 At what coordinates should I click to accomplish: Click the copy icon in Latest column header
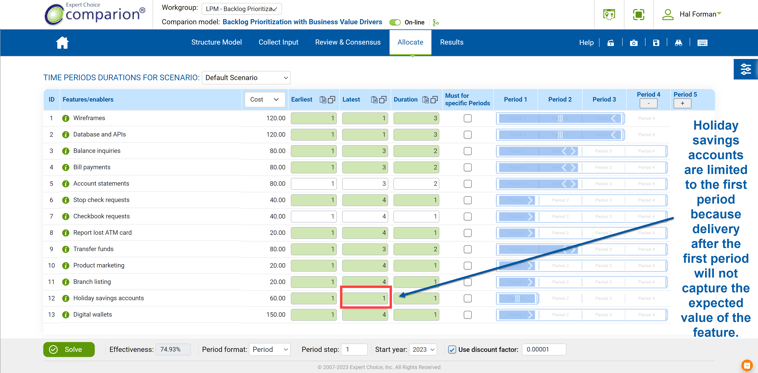click(383, 100)
